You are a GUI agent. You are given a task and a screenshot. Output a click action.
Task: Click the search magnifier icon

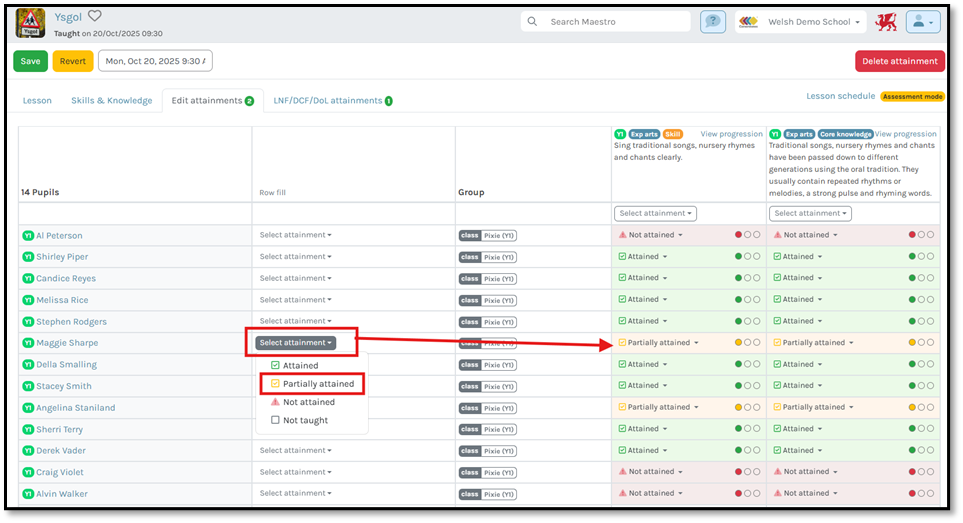point(532,22)
